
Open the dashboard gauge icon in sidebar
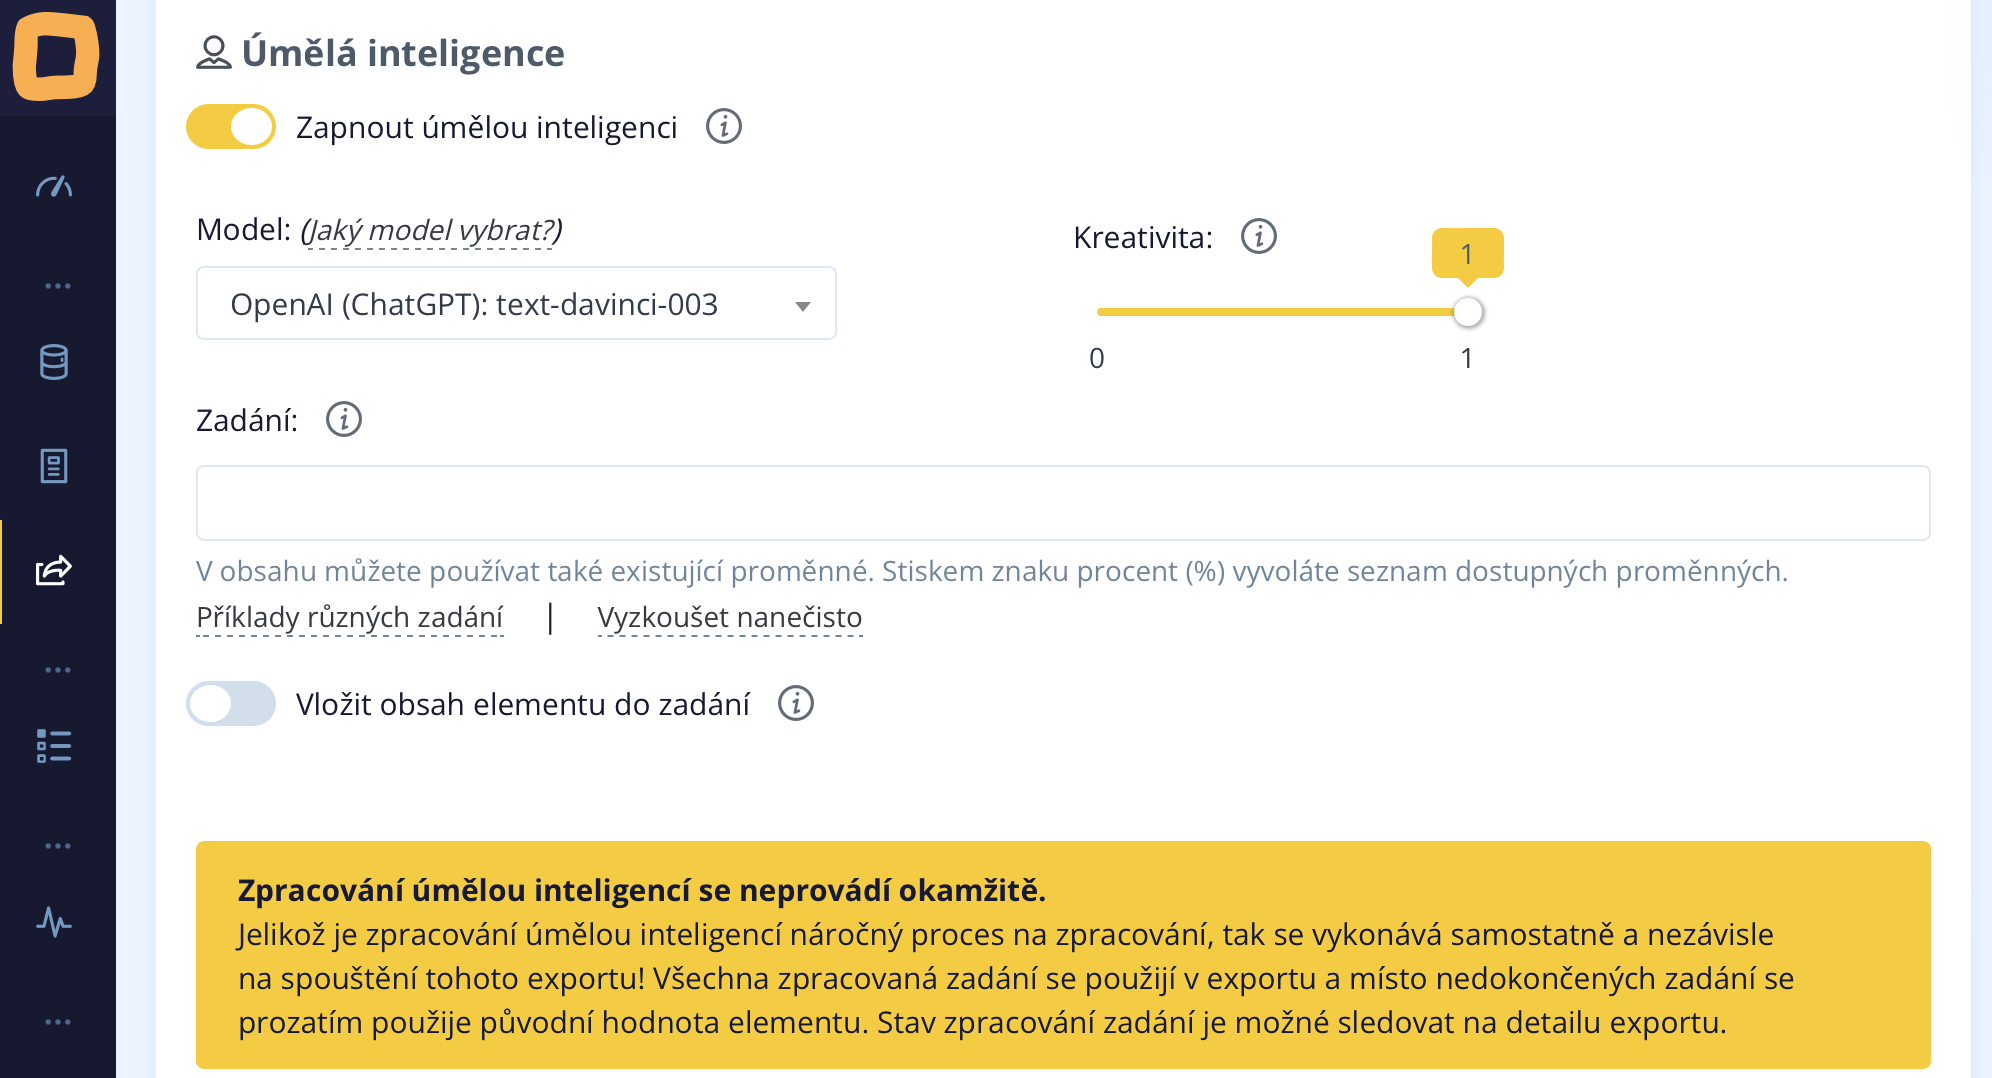tap(54, 187)
